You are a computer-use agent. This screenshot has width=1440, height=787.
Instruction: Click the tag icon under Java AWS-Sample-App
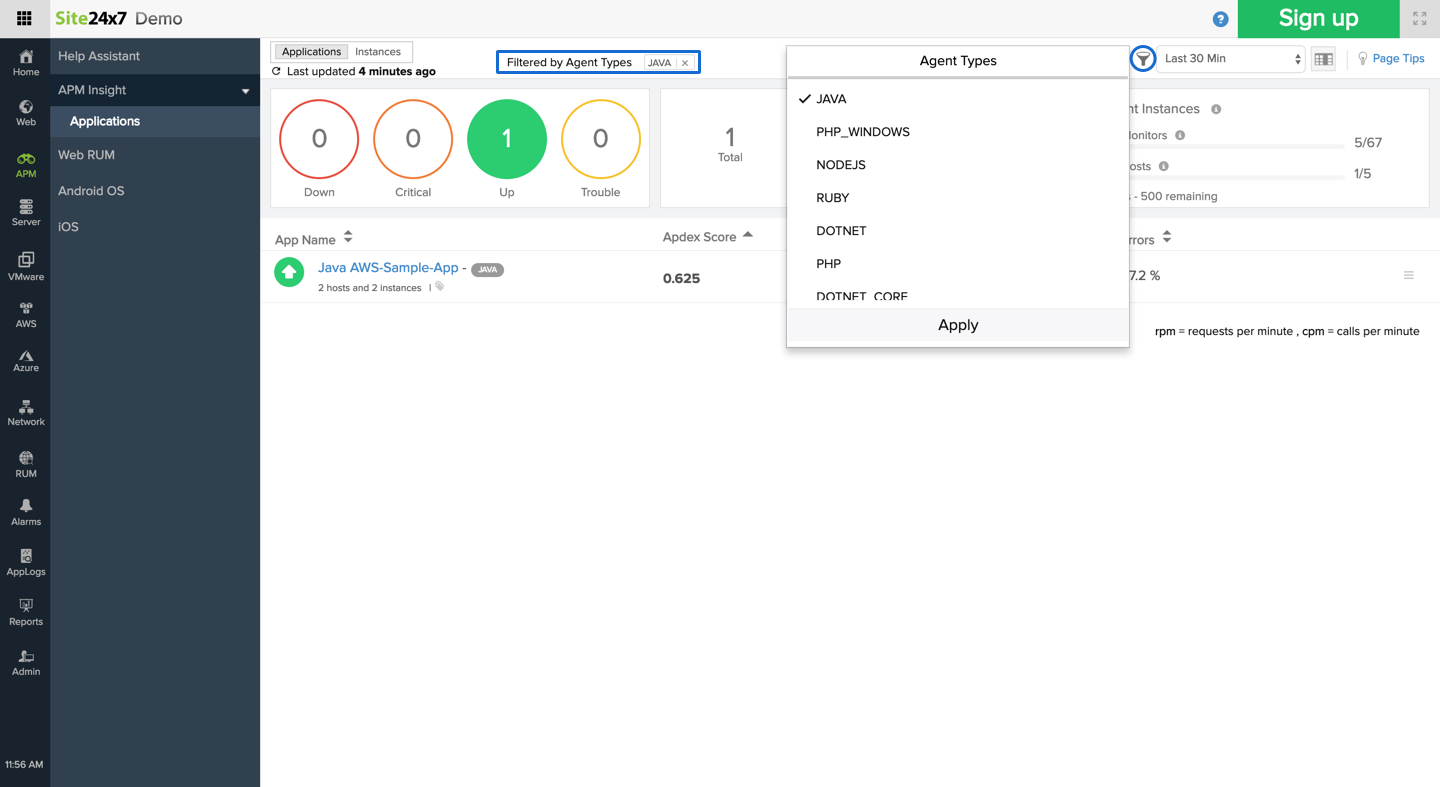point(439,287)
